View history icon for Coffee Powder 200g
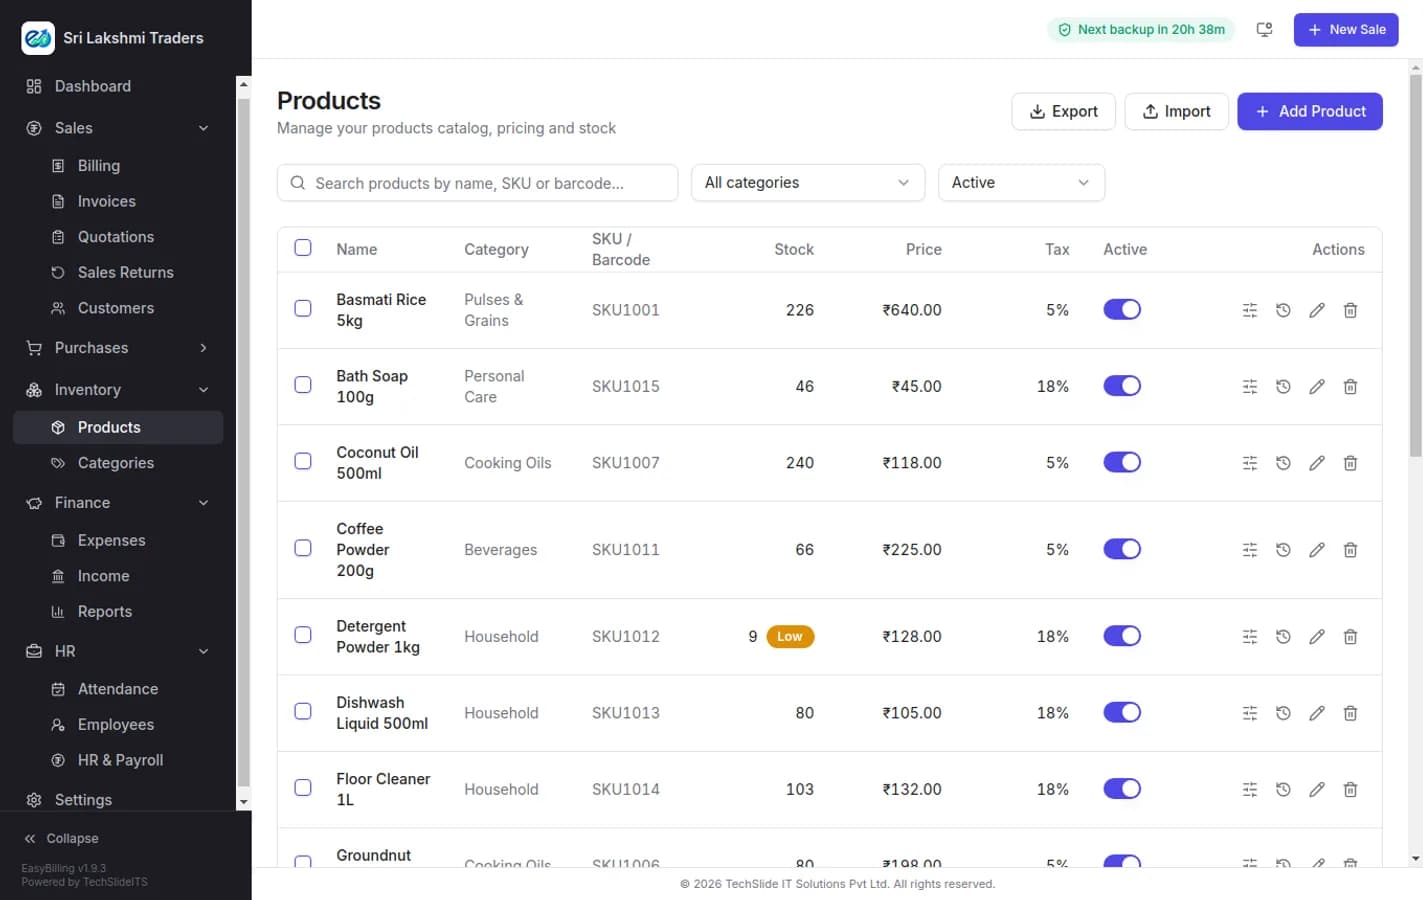1423x900 pixels. (x=1283, y=550)
